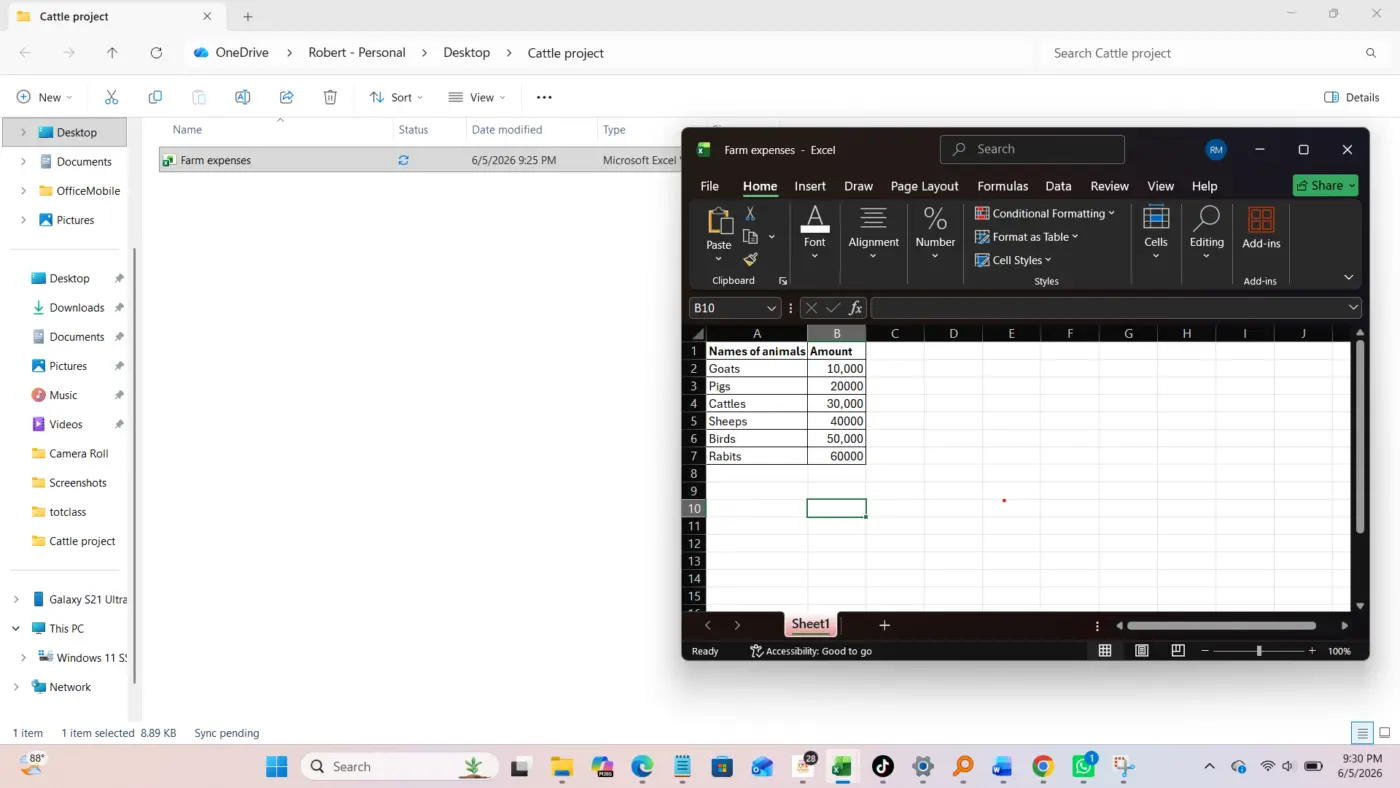Viewport: 1400px width, 788px height.
Task: Open the Cell Styles gallery dropdown
Action: [1013, 260]
